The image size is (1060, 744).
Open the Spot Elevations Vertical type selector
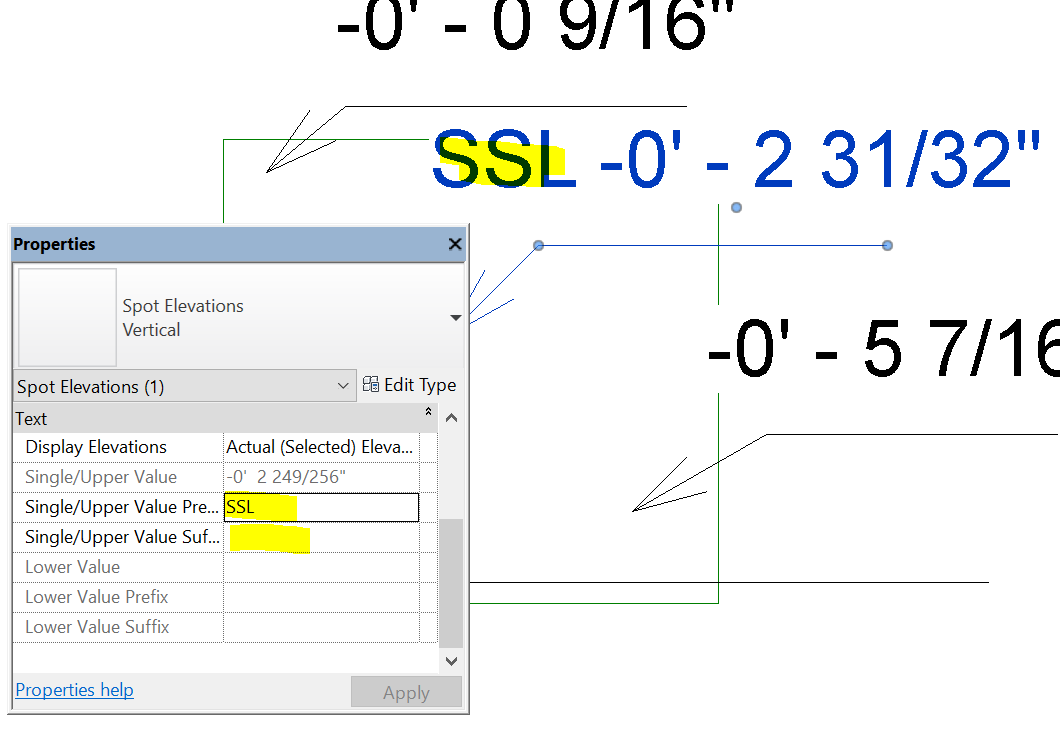click(x=455, y=317)
